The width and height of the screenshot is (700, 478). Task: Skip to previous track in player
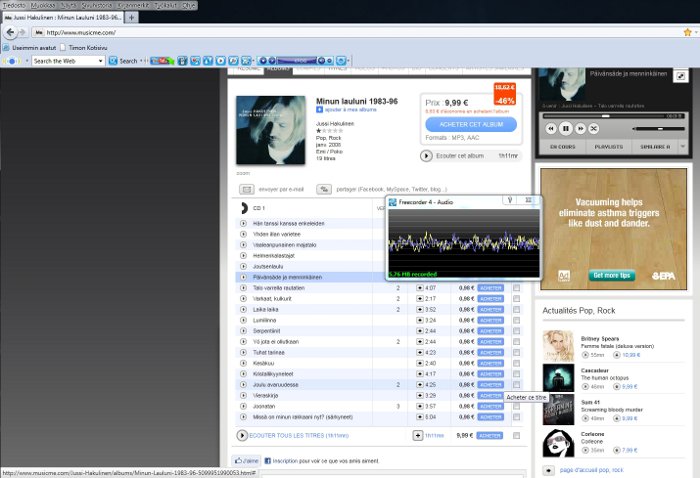coord(551,129)
